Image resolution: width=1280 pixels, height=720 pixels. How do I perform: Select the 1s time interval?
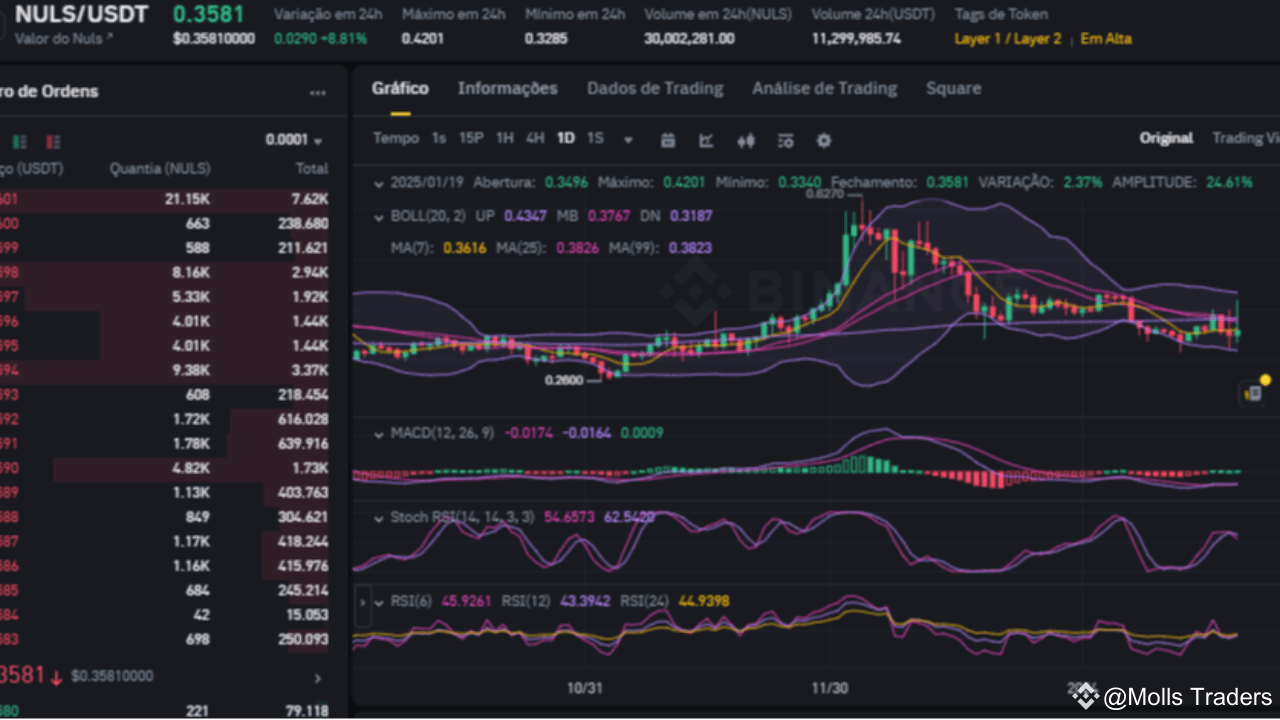(439, 139)
